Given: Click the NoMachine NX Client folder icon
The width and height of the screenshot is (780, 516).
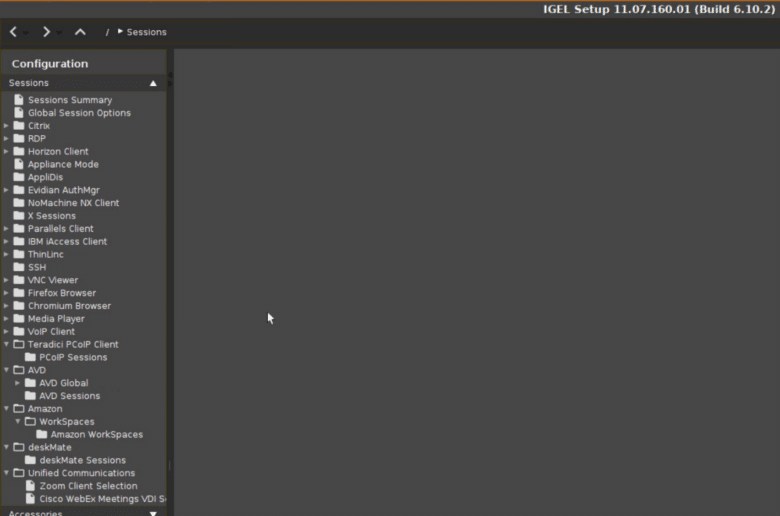Looking at the screenshot, I should pyautogui.click(x=19, y=203).
